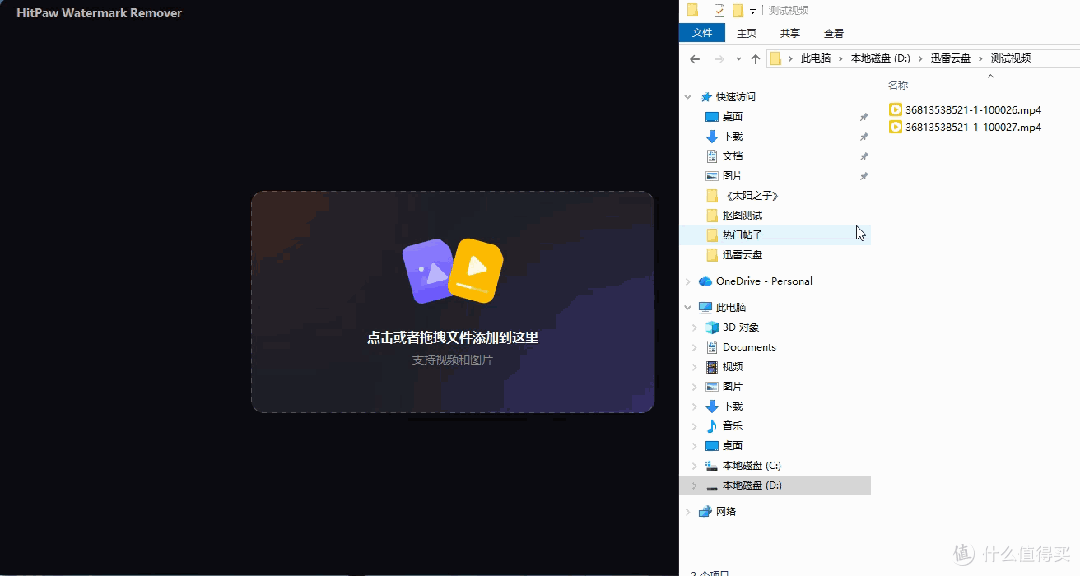Click 此电脑 in the address bar breadcrumb
This screenshot has width=1080, height=576.
816,58
